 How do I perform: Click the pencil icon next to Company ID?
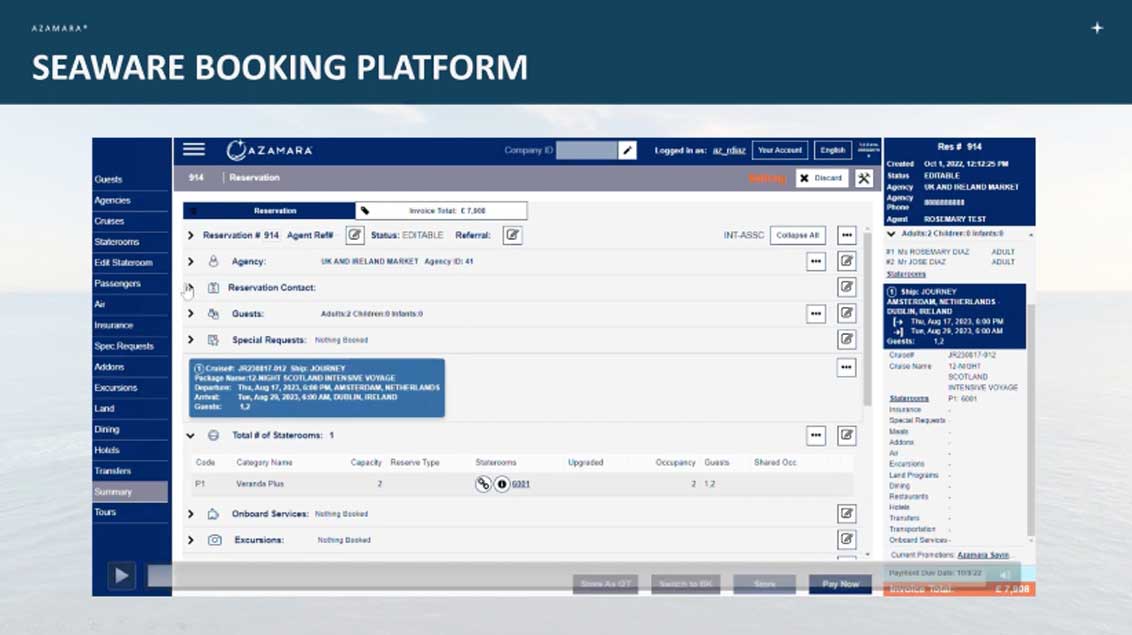[x=627, y=150]
